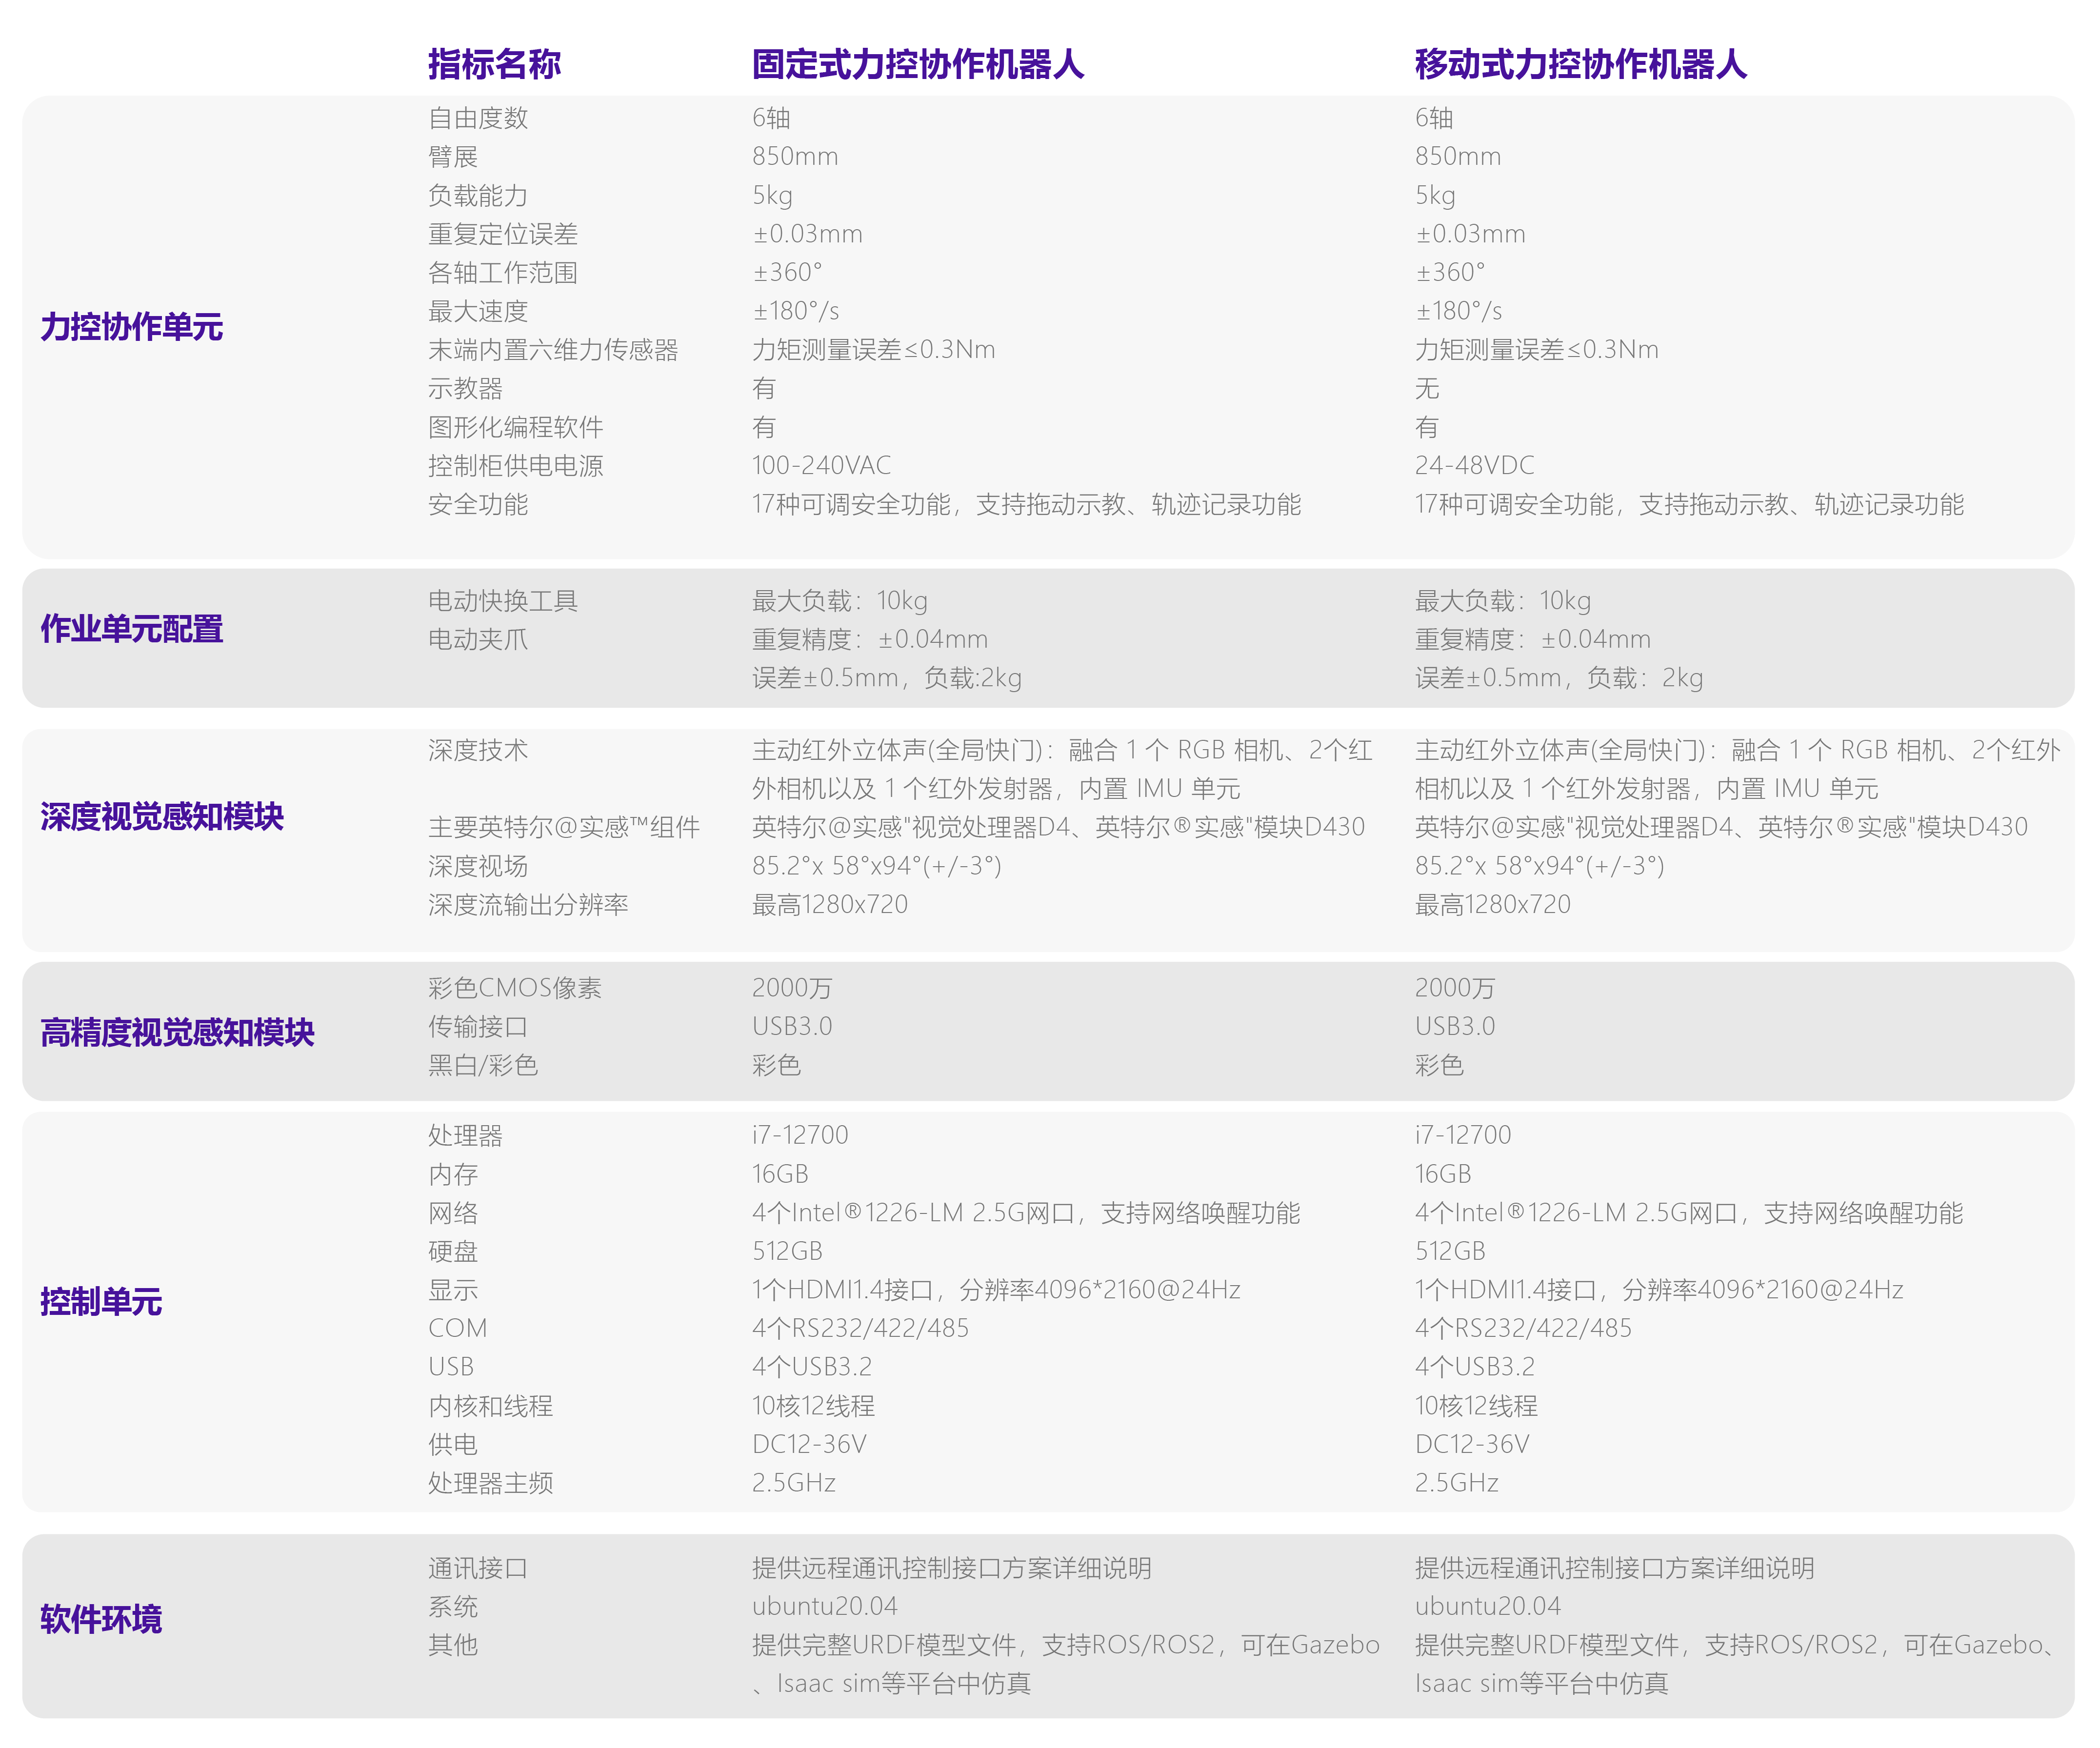The width and height of the screenshot is (2100, 1748).
Task: Click the 深度视觉感知模块 section title
Action: click(x=162, y=817)
